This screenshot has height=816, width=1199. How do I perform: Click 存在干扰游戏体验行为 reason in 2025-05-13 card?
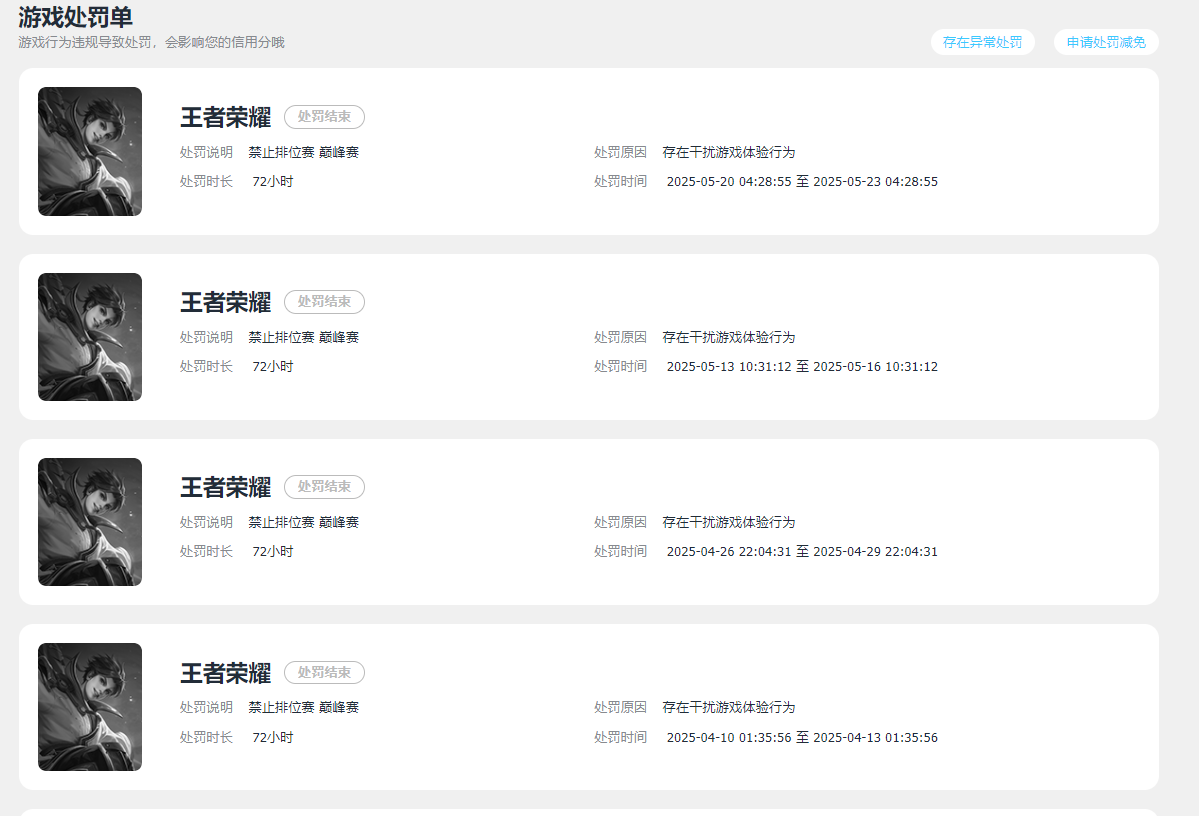coord(729,337)
